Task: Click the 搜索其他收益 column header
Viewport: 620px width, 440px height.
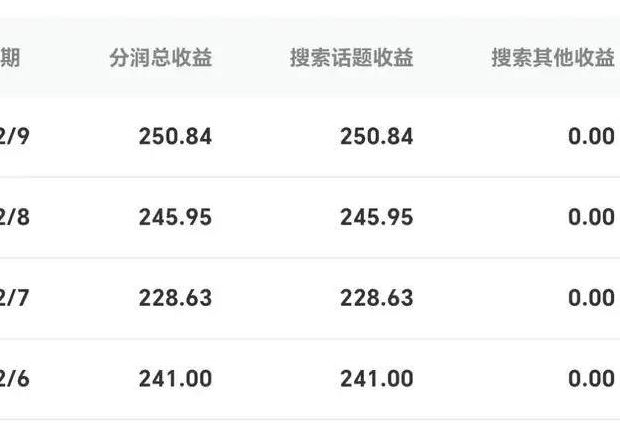Action: [x=552, y=58]
